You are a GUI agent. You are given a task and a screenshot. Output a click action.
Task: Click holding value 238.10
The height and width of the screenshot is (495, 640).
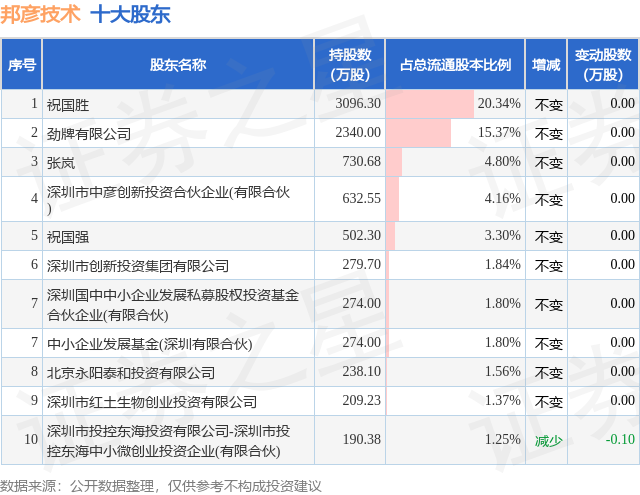coord(362,371)
